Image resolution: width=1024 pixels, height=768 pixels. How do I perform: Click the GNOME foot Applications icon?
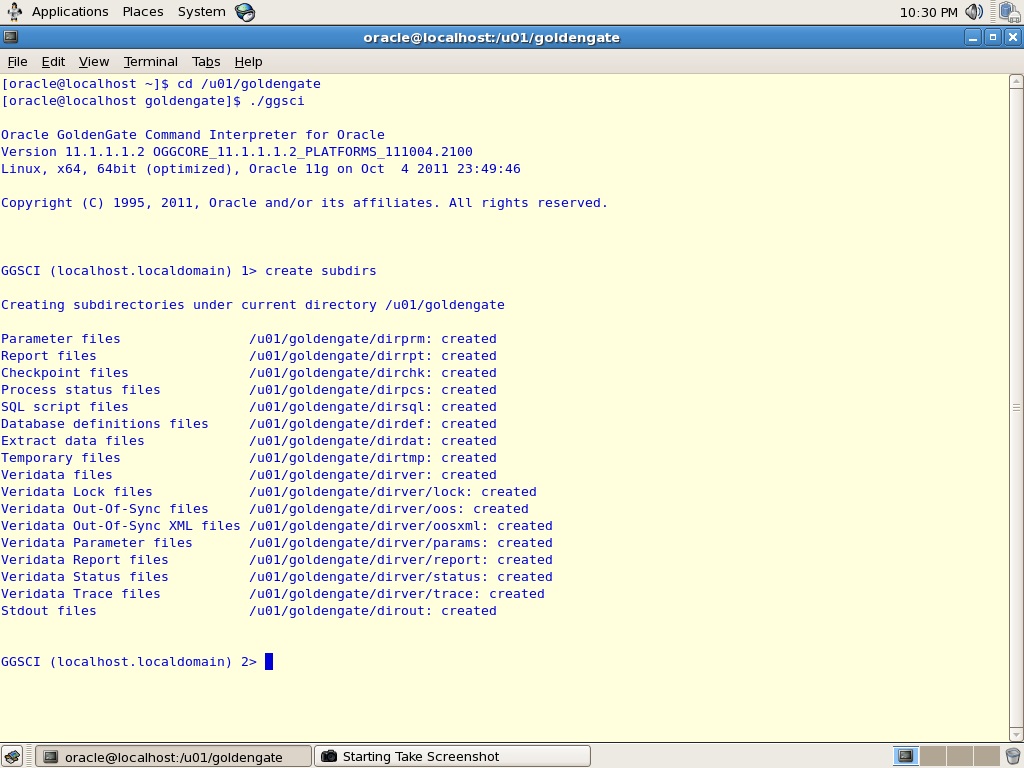(14, 12)
